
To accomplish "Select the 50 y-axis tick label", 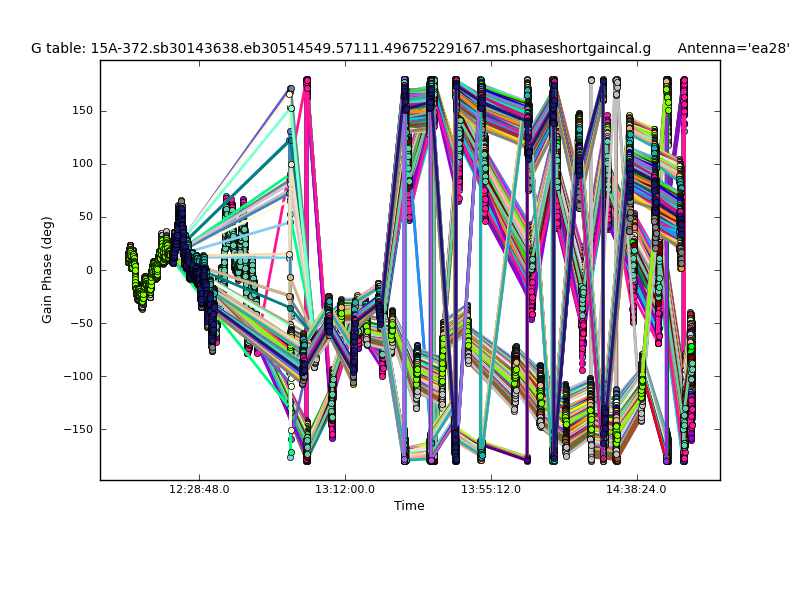I will [x=85, y=217].
